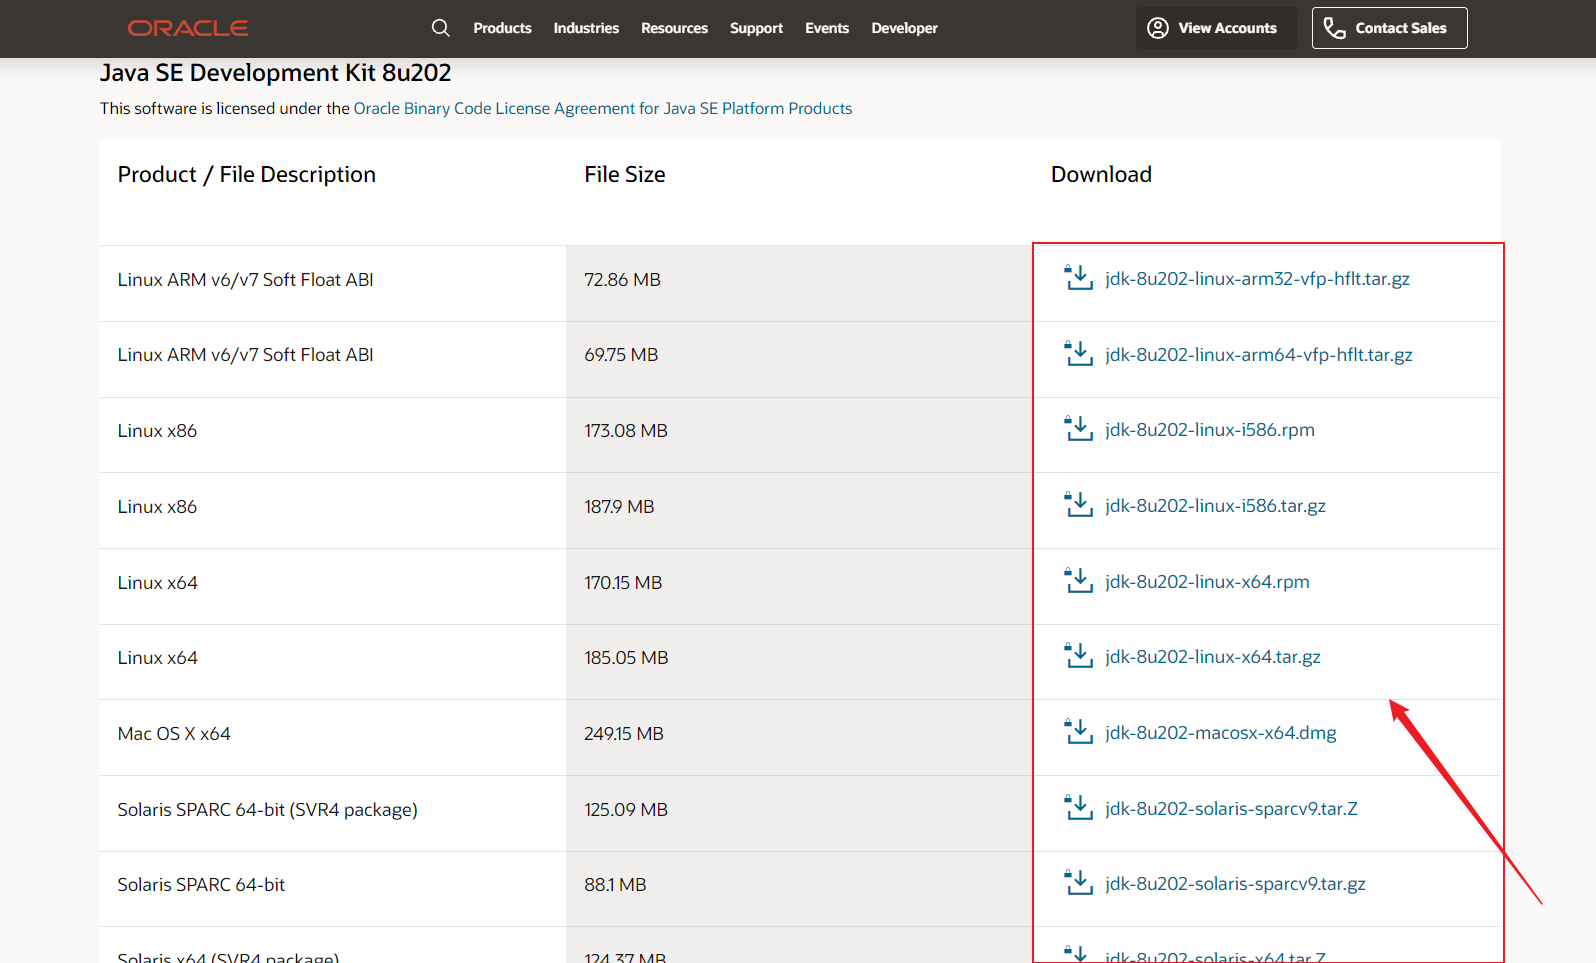The width and height of the screenshot is (1596, 963).
Task: Download jdk-8u202-linux-arm32-vfp-hflt.tar.gz link
Action: coord(1257,279)
